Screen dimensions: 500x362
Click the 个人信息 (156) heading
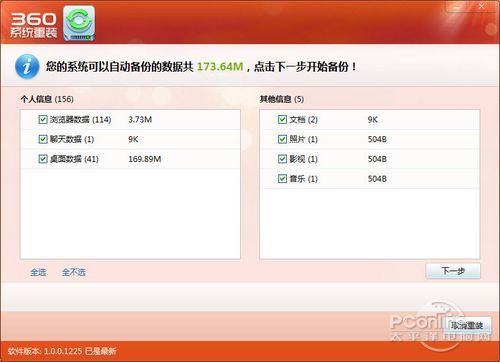click(x=47, y=99)
